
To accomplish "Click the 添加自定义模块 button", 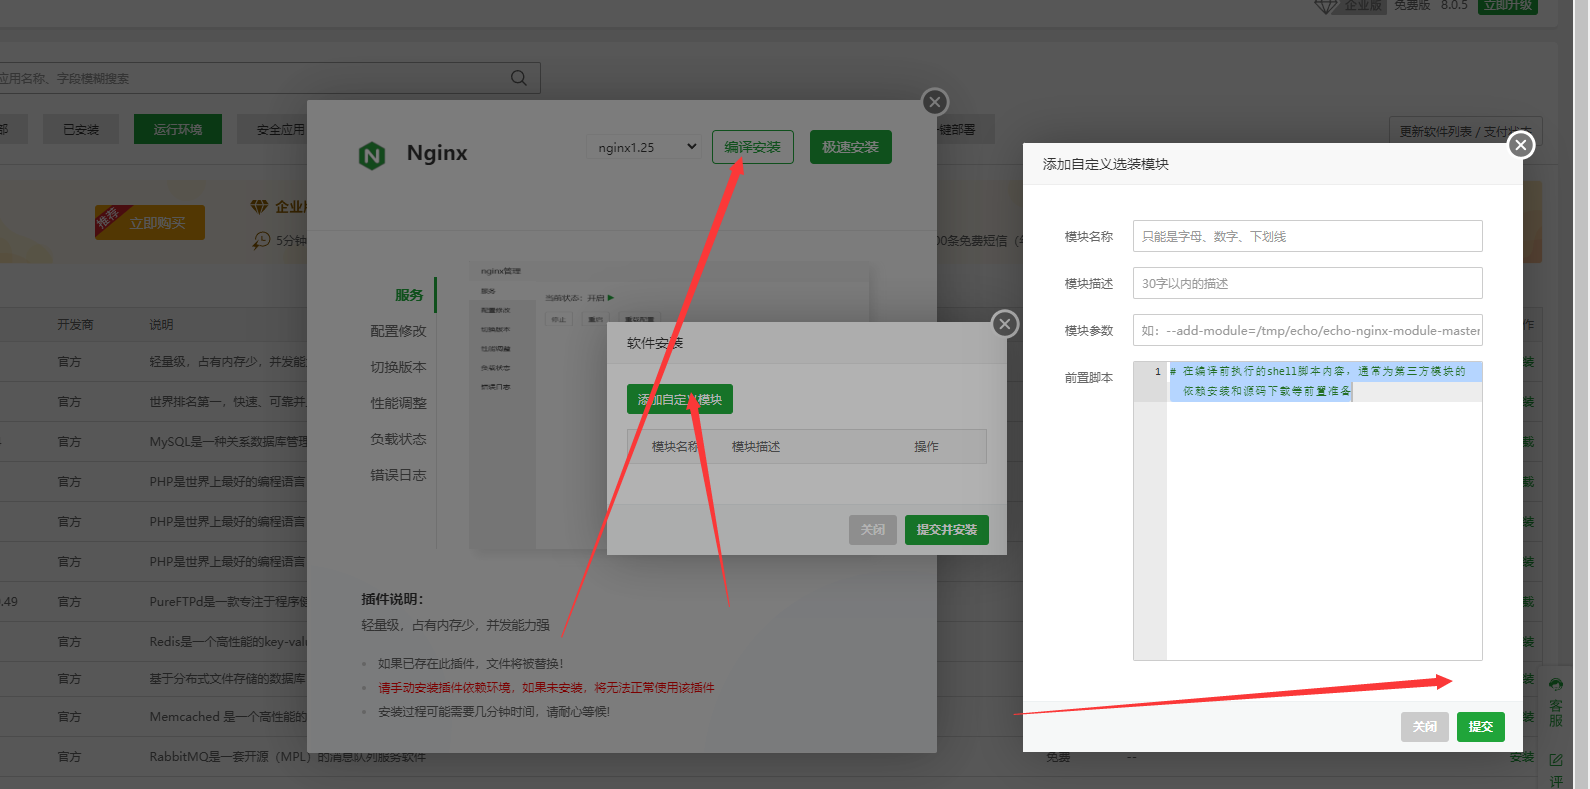I will click(x=680, y=399).
